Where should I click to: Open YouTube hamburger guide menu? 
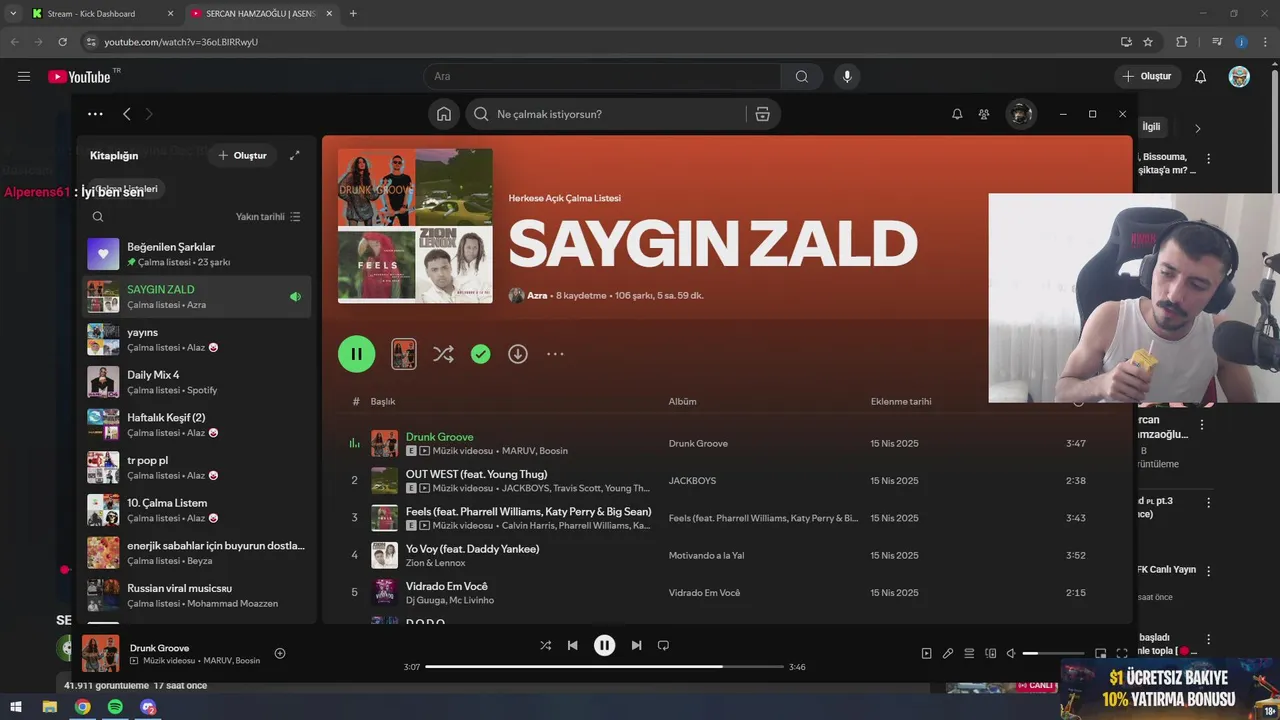coord(24,77)
